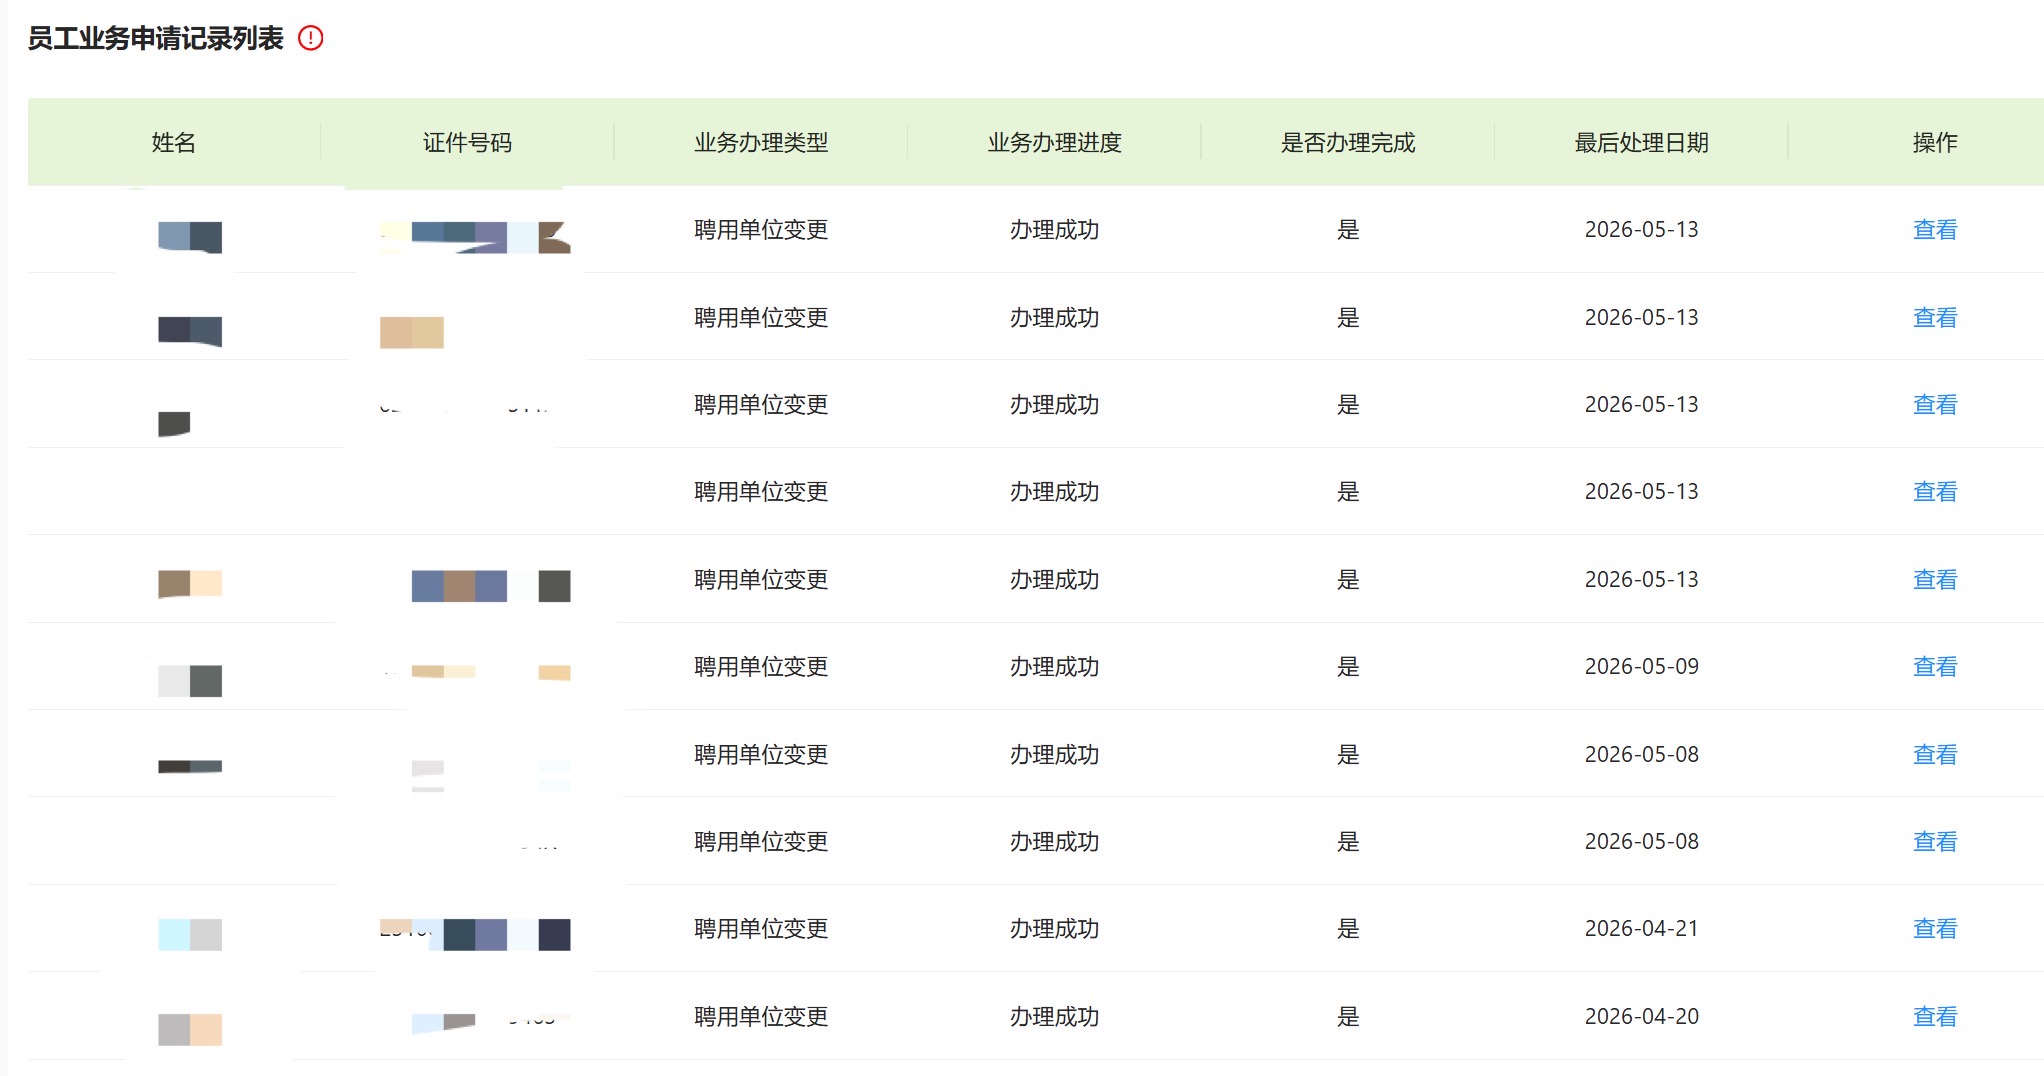Select the date cell 2026-04-20
The image size is (2044, 1076).
1641,1017
